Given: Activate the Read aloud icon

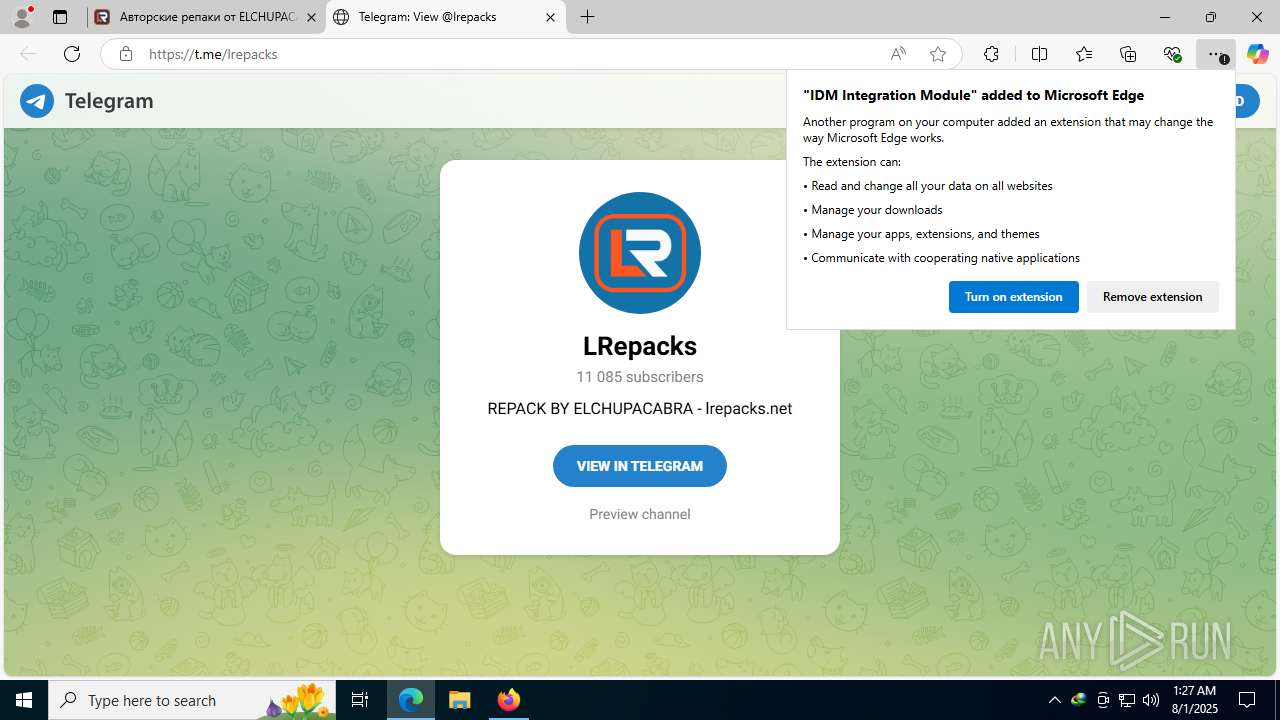Looking at the screenshot, I should tap(898, 54).
